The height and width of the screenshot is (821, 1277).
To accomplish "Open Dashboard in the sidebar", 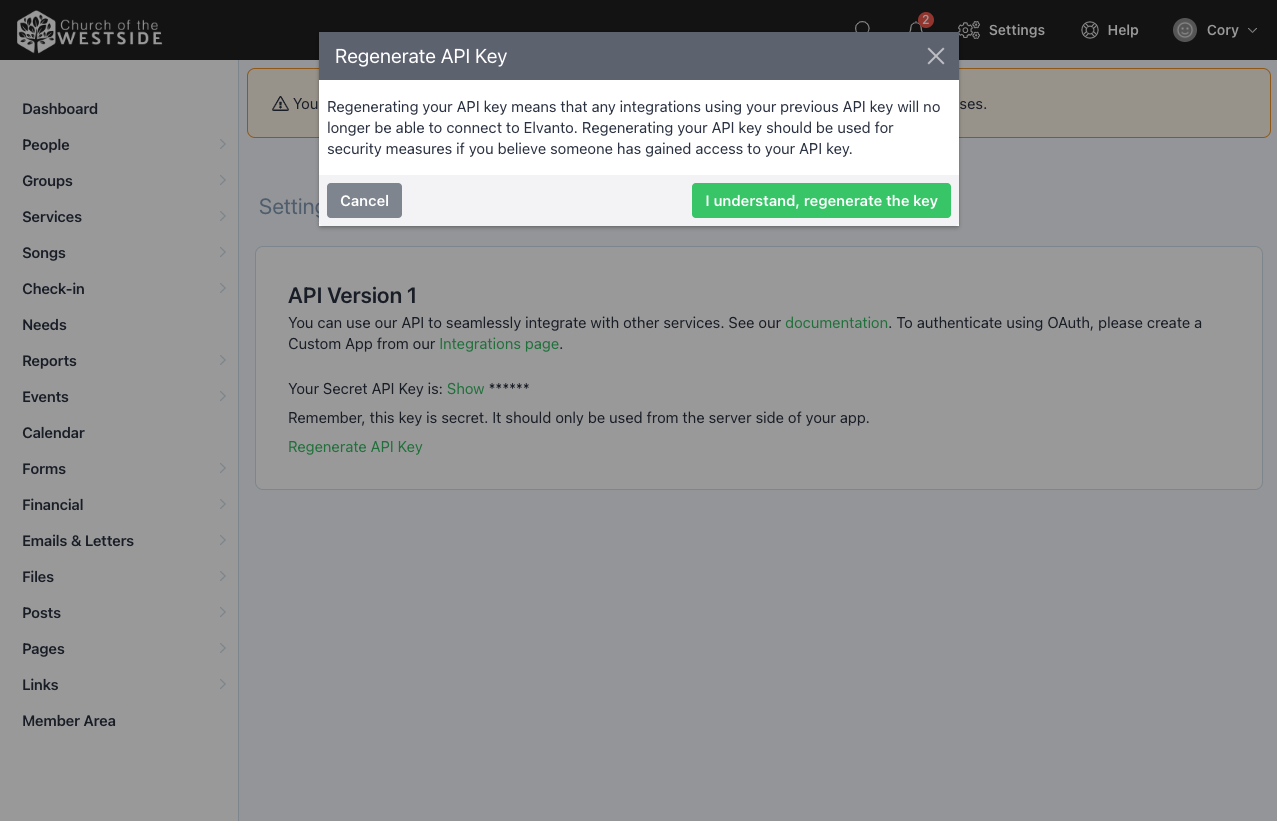I will (60, 109).
